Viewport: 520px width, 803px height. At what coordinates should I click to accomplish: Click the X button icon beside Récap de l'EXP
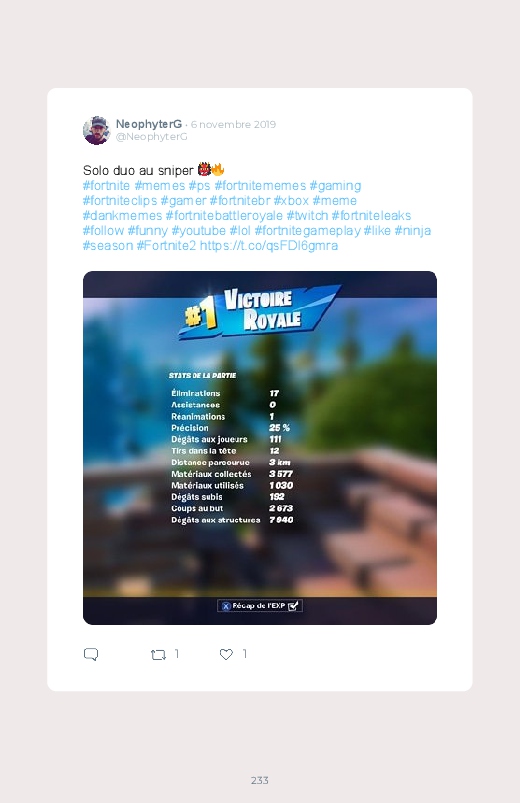[226, 606]
